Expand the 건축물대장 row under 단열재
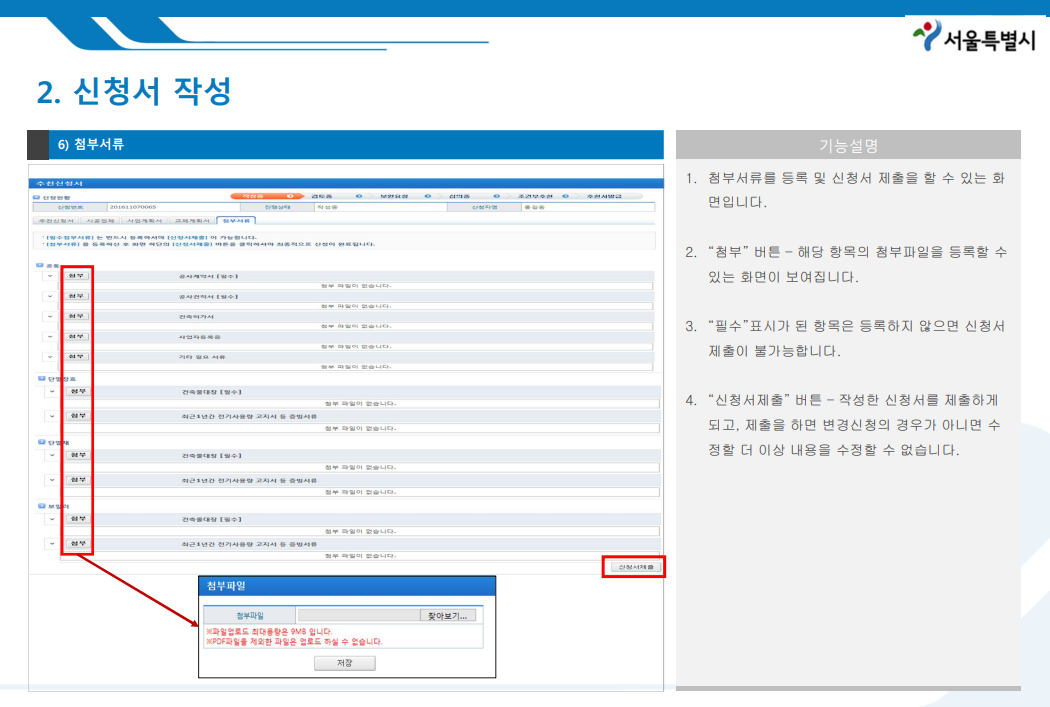 51,456
